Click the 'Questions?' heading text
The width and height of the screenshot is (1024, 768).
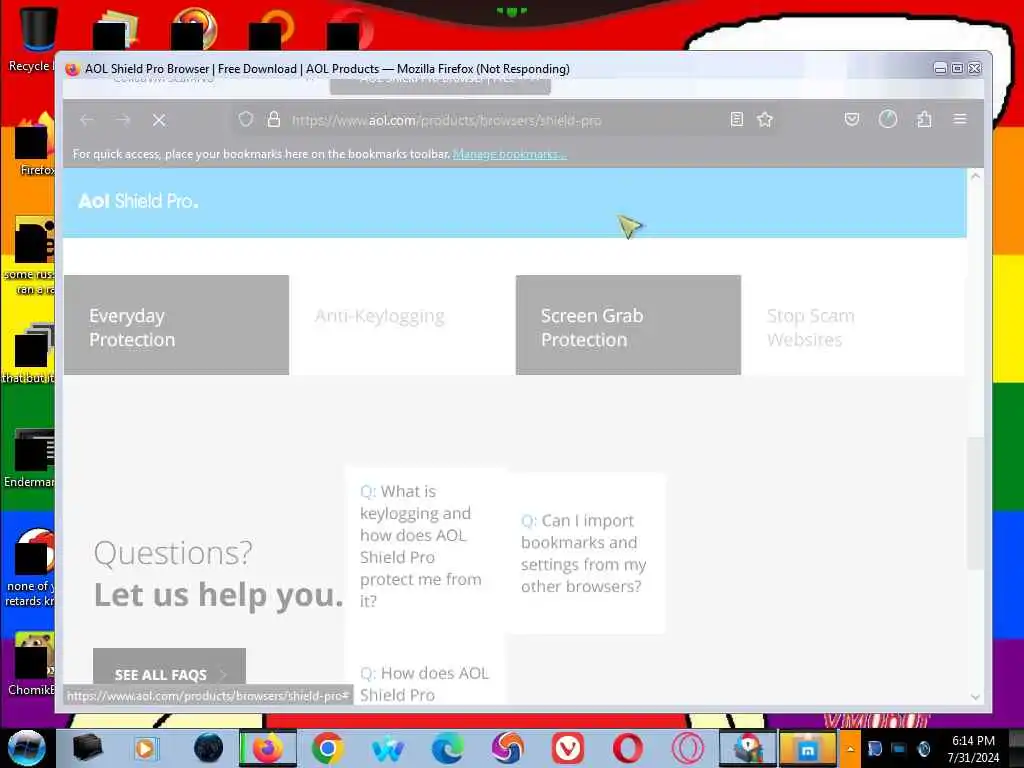point(173,552)
